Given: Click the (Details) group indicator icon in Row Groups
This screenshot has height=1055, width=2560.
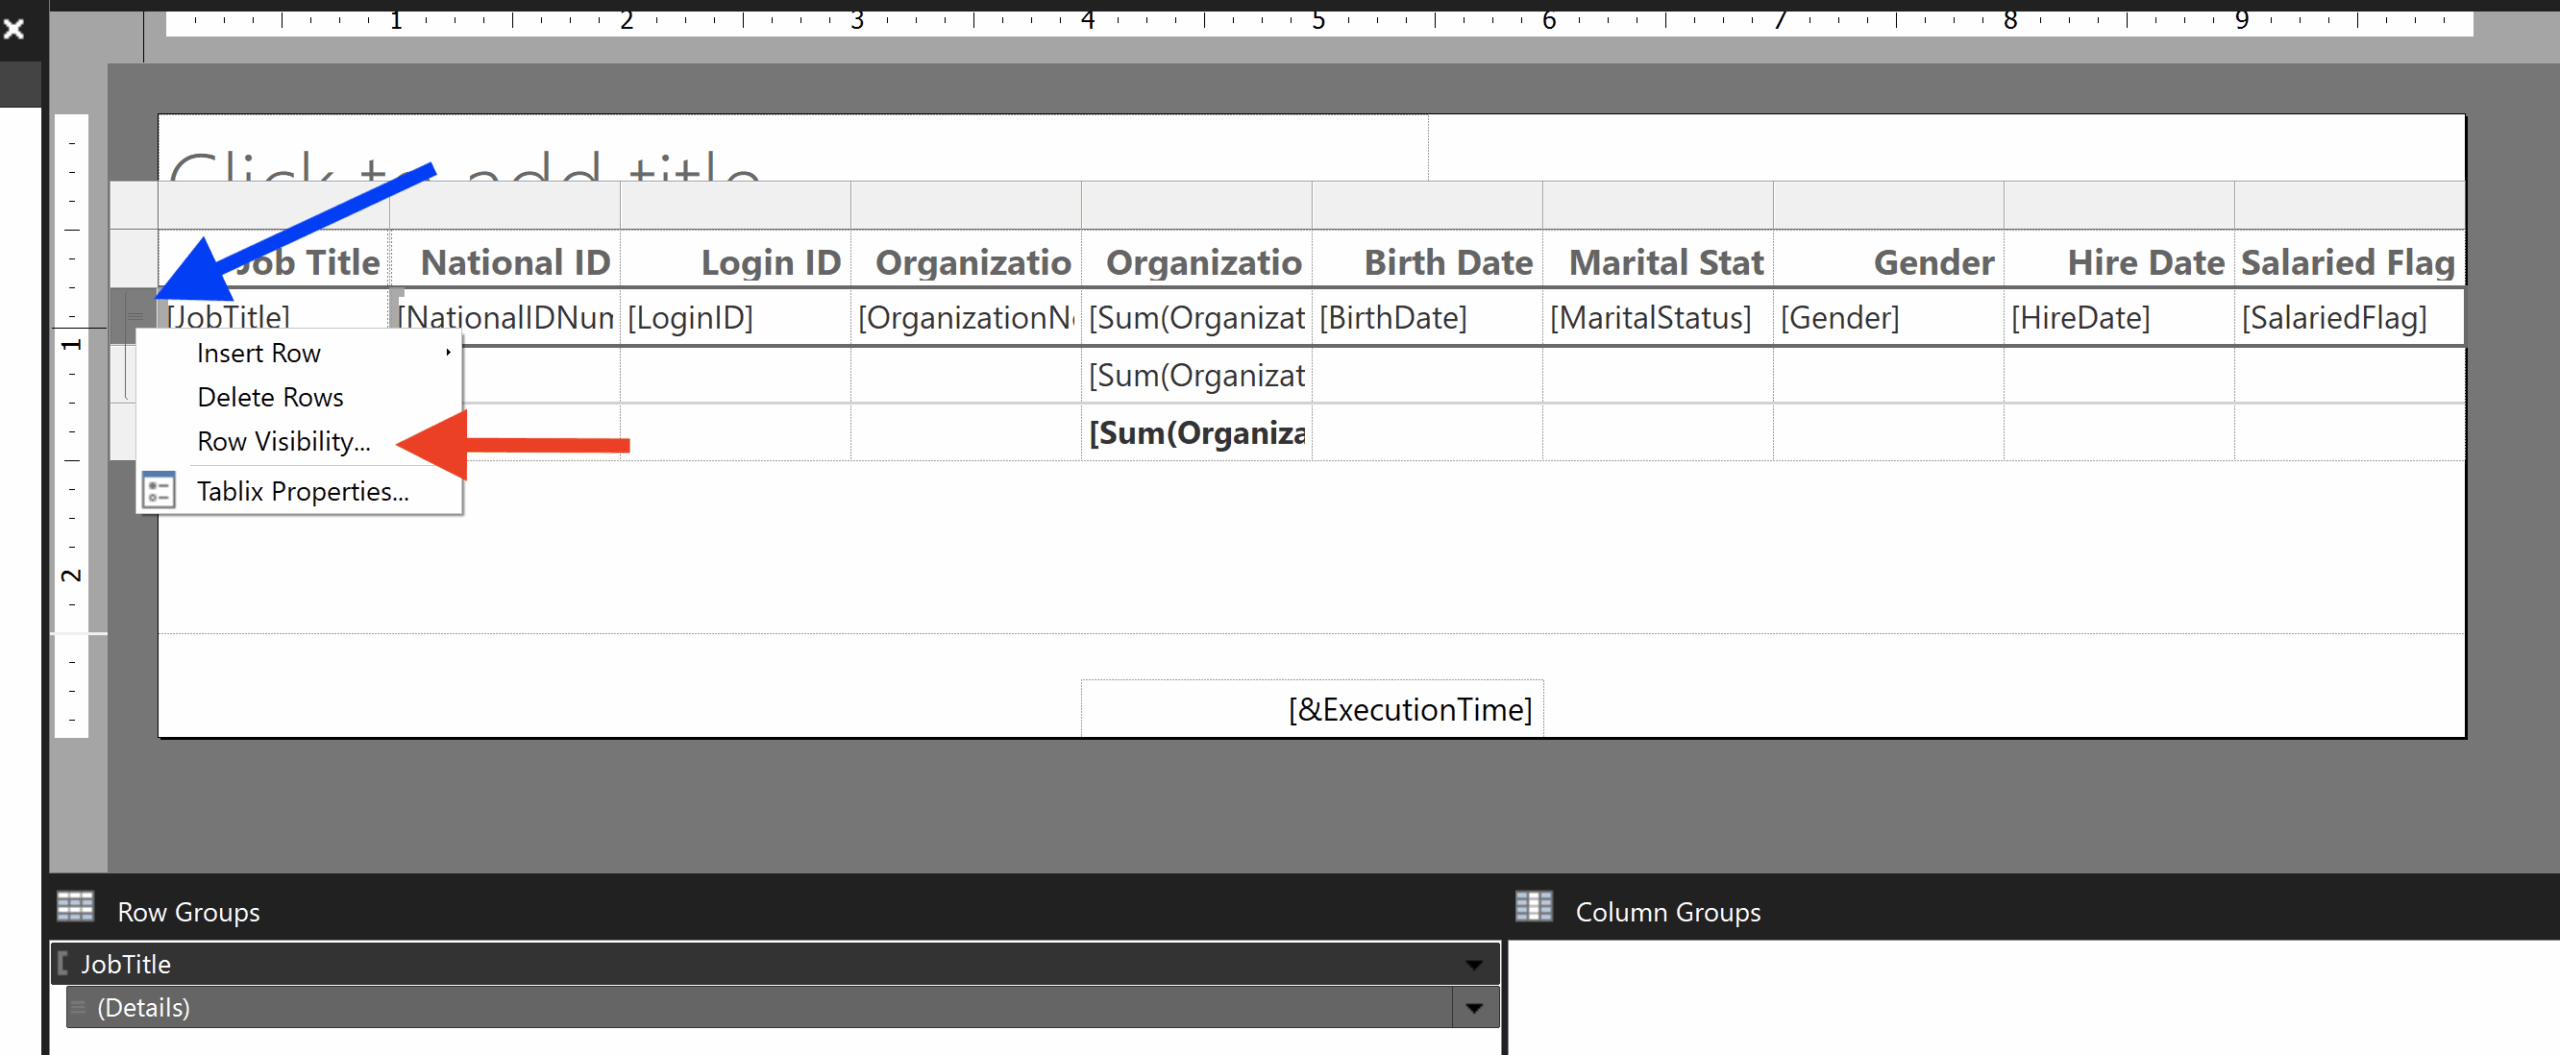Looking at the screenshot, I should pyautogui.click(x=80, y=1007).
